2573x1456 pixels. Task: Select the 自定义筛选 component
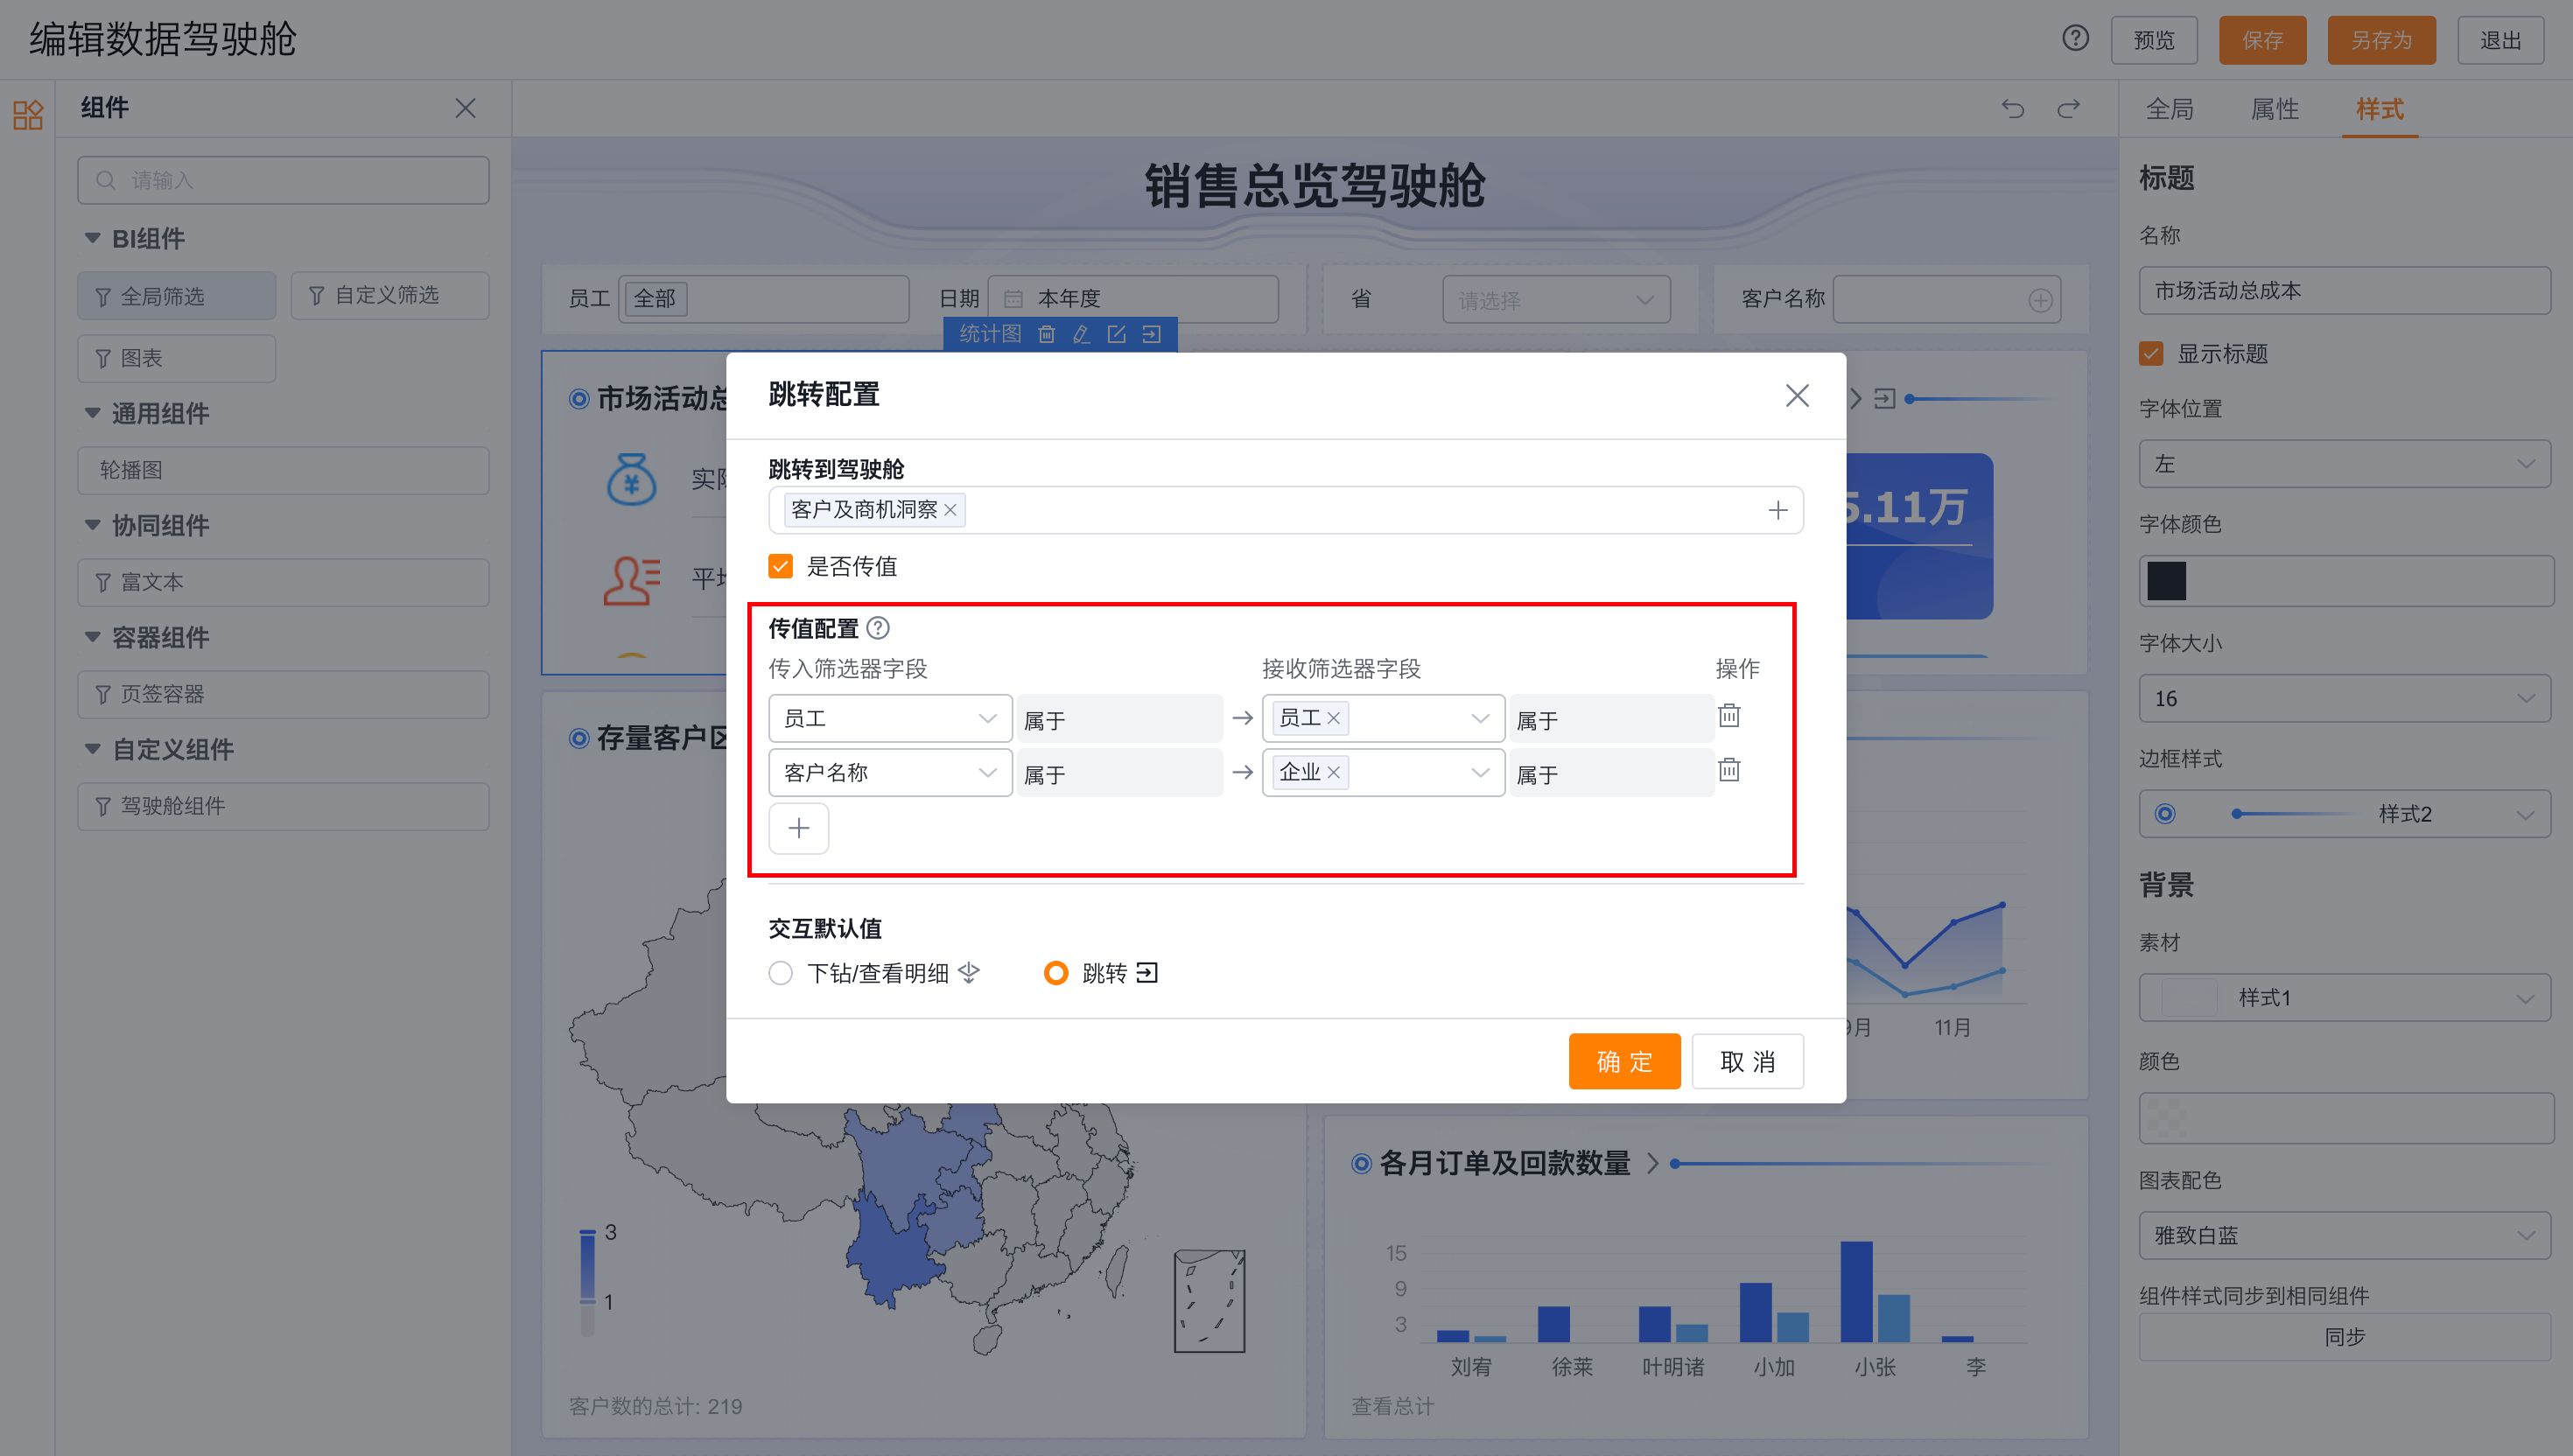[x=390, y=296]
